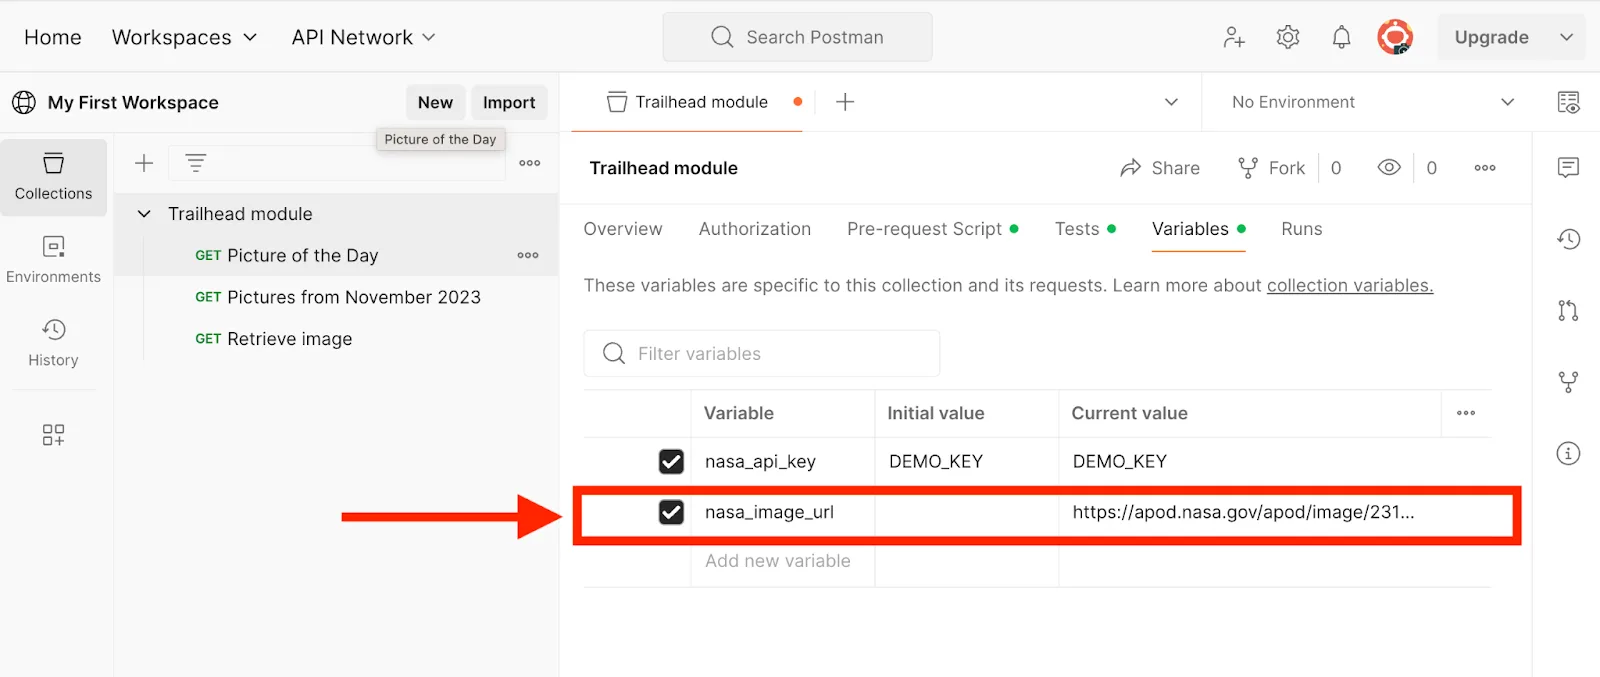Open the tab list dropdown chevron

pyautogui.click(x=1171, y=102)
